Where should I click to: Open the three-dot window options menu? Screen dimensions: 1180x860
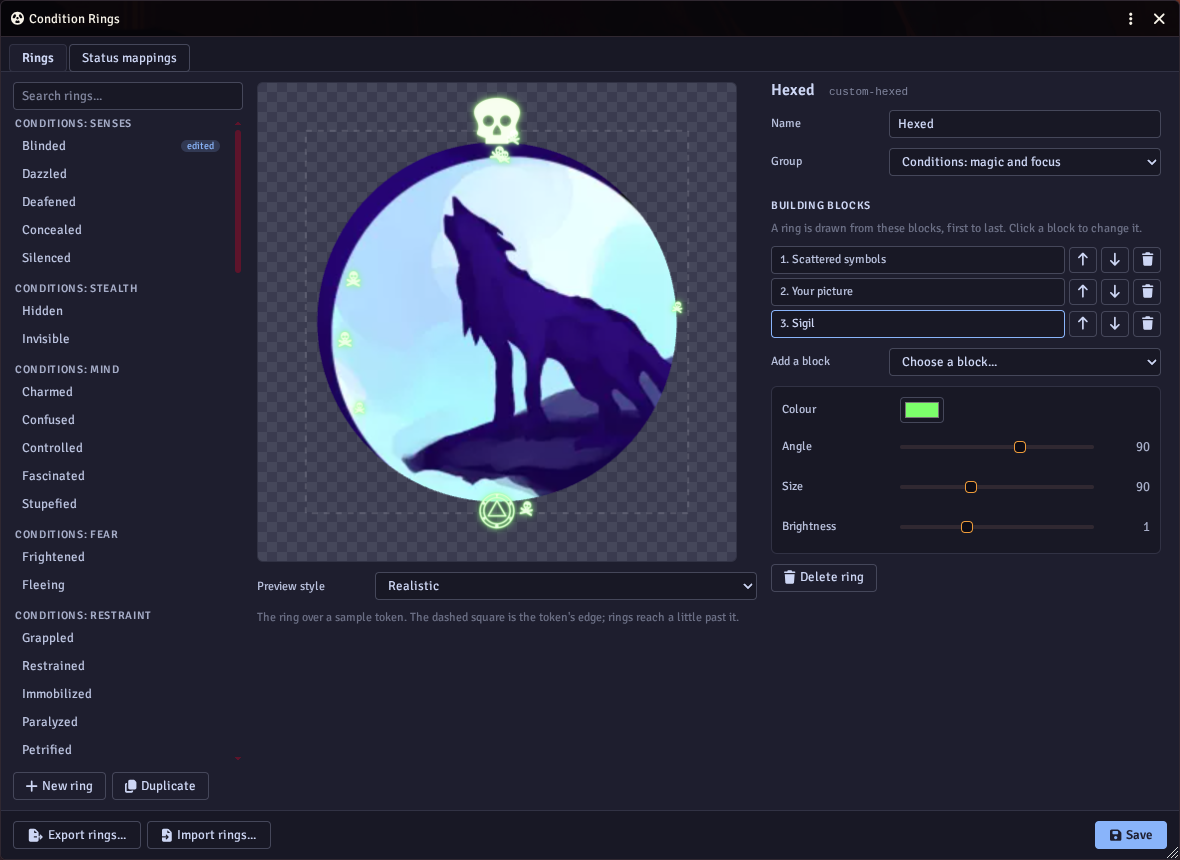1130,19
